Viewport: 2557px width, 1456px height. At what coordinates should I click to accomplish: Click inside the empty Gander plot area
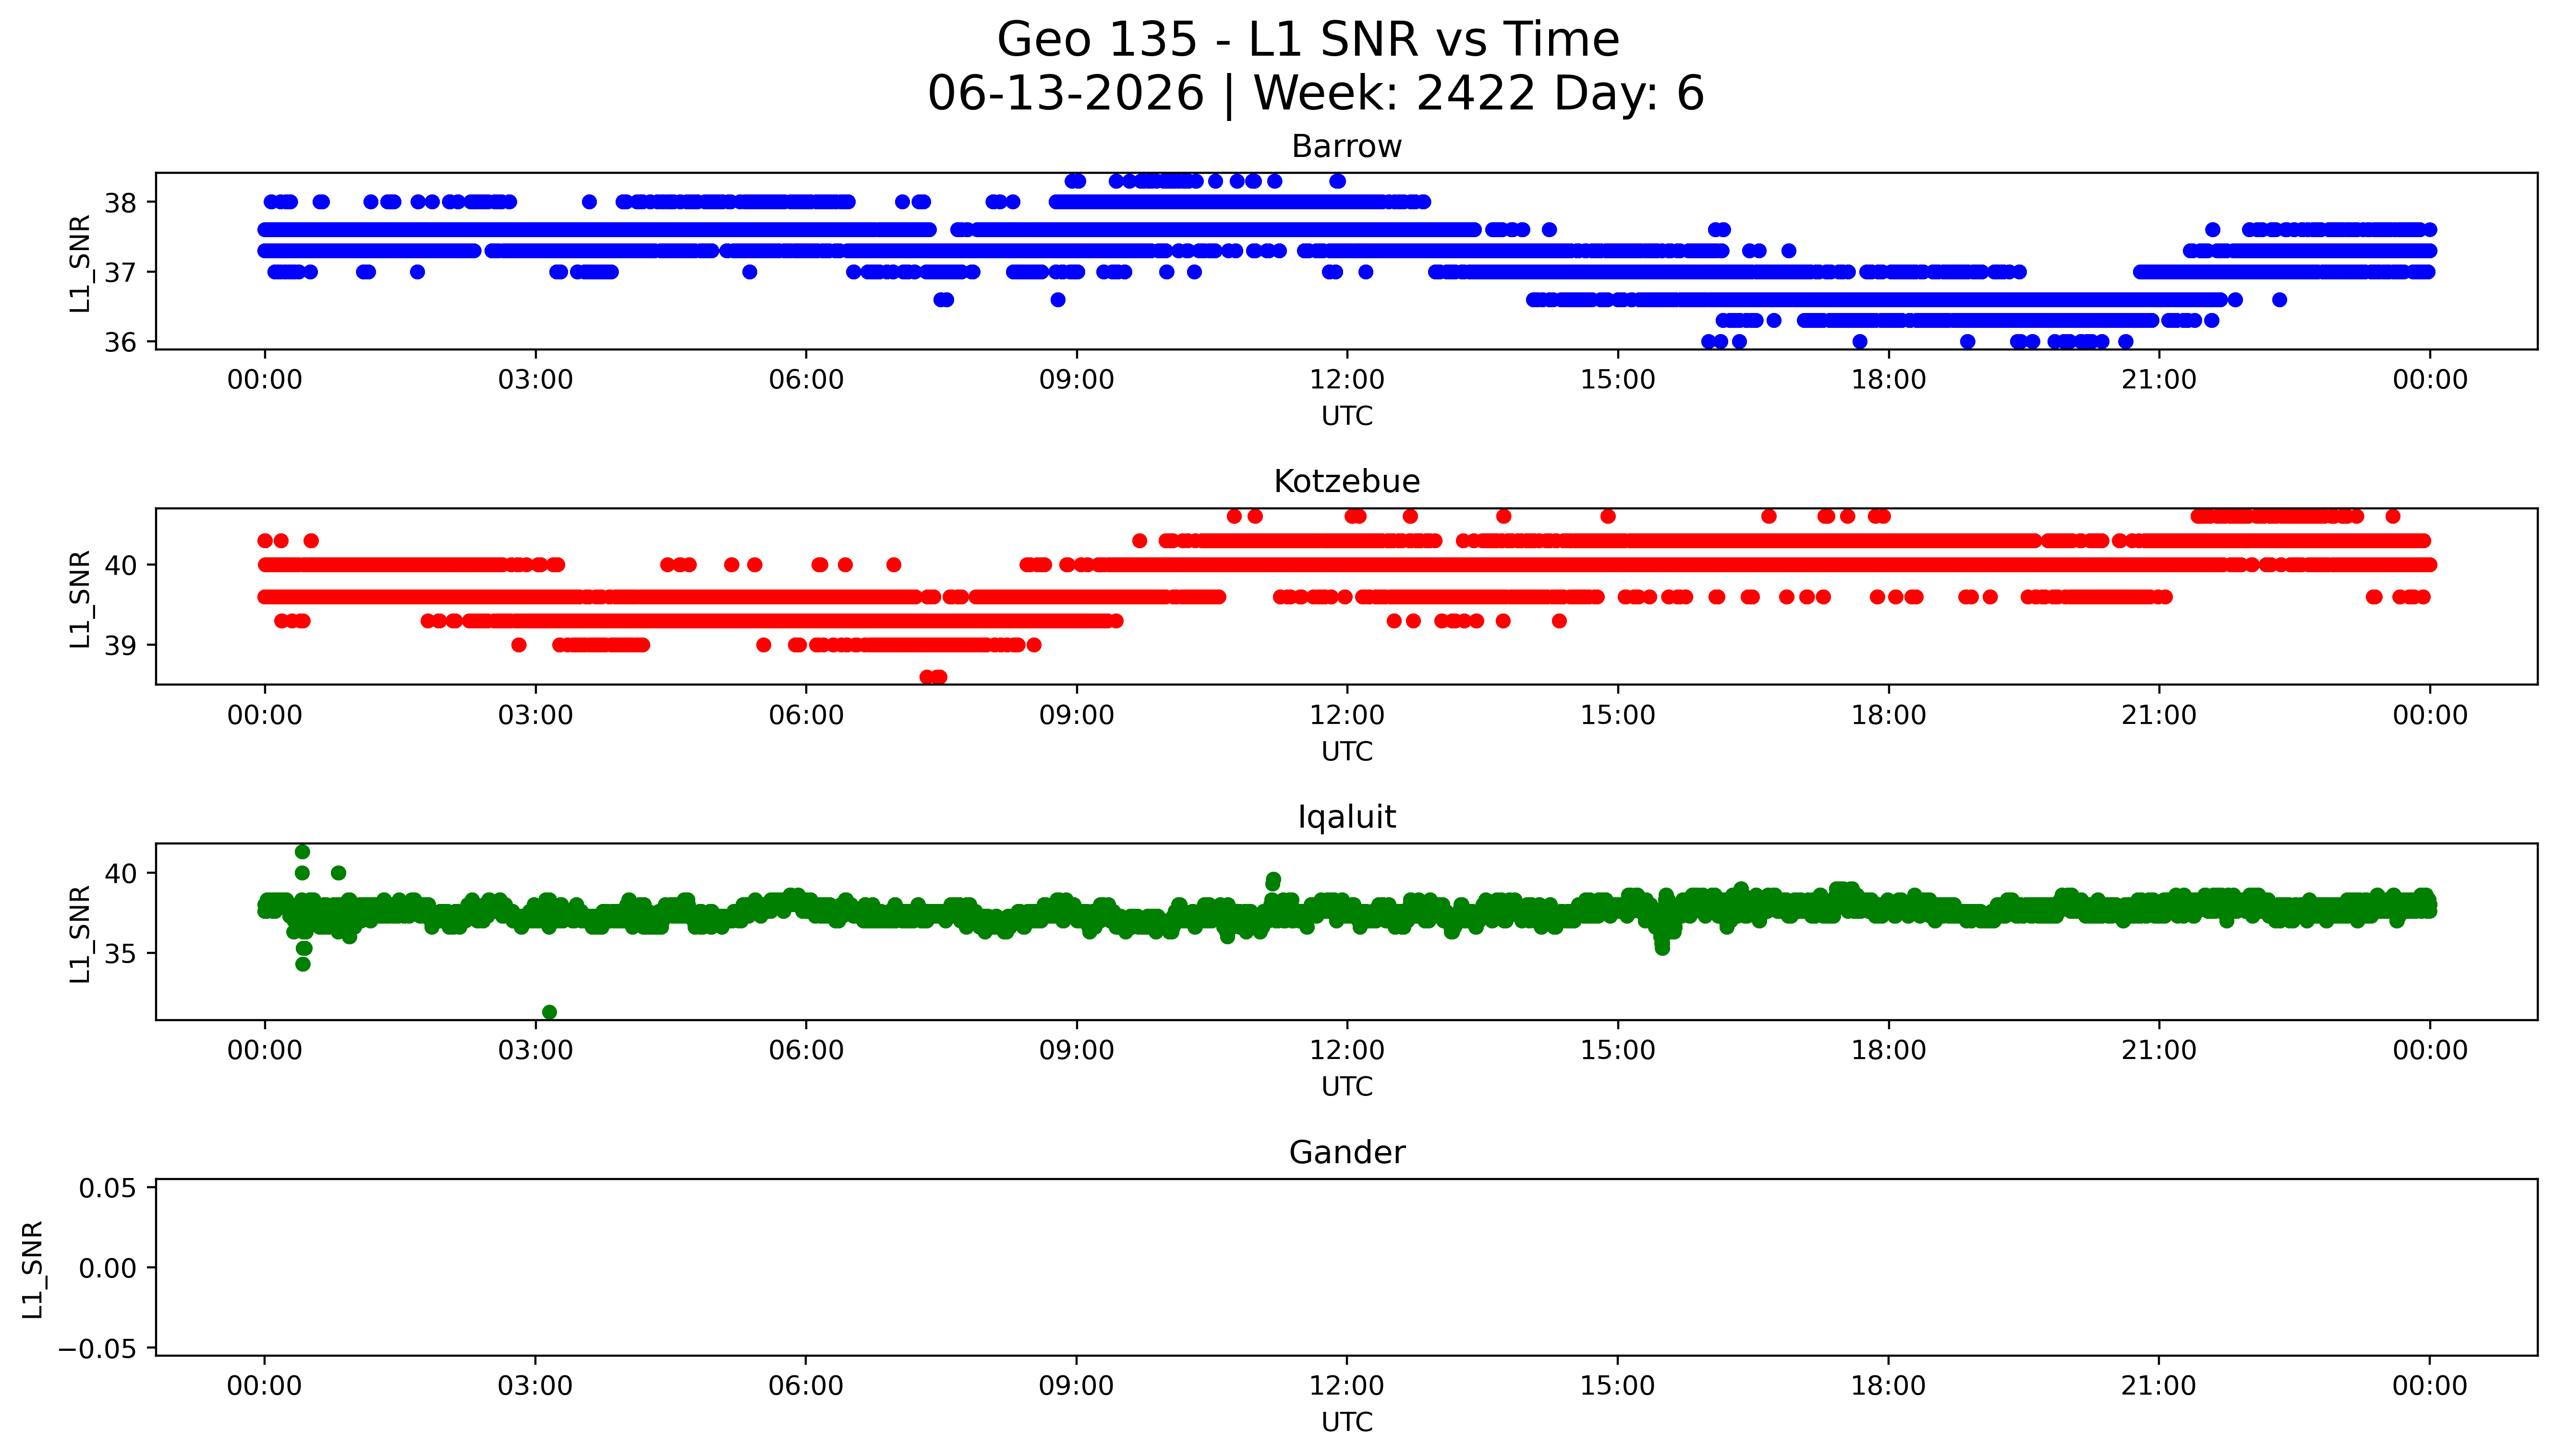pyautogui.click(x=1346, y=1267)
